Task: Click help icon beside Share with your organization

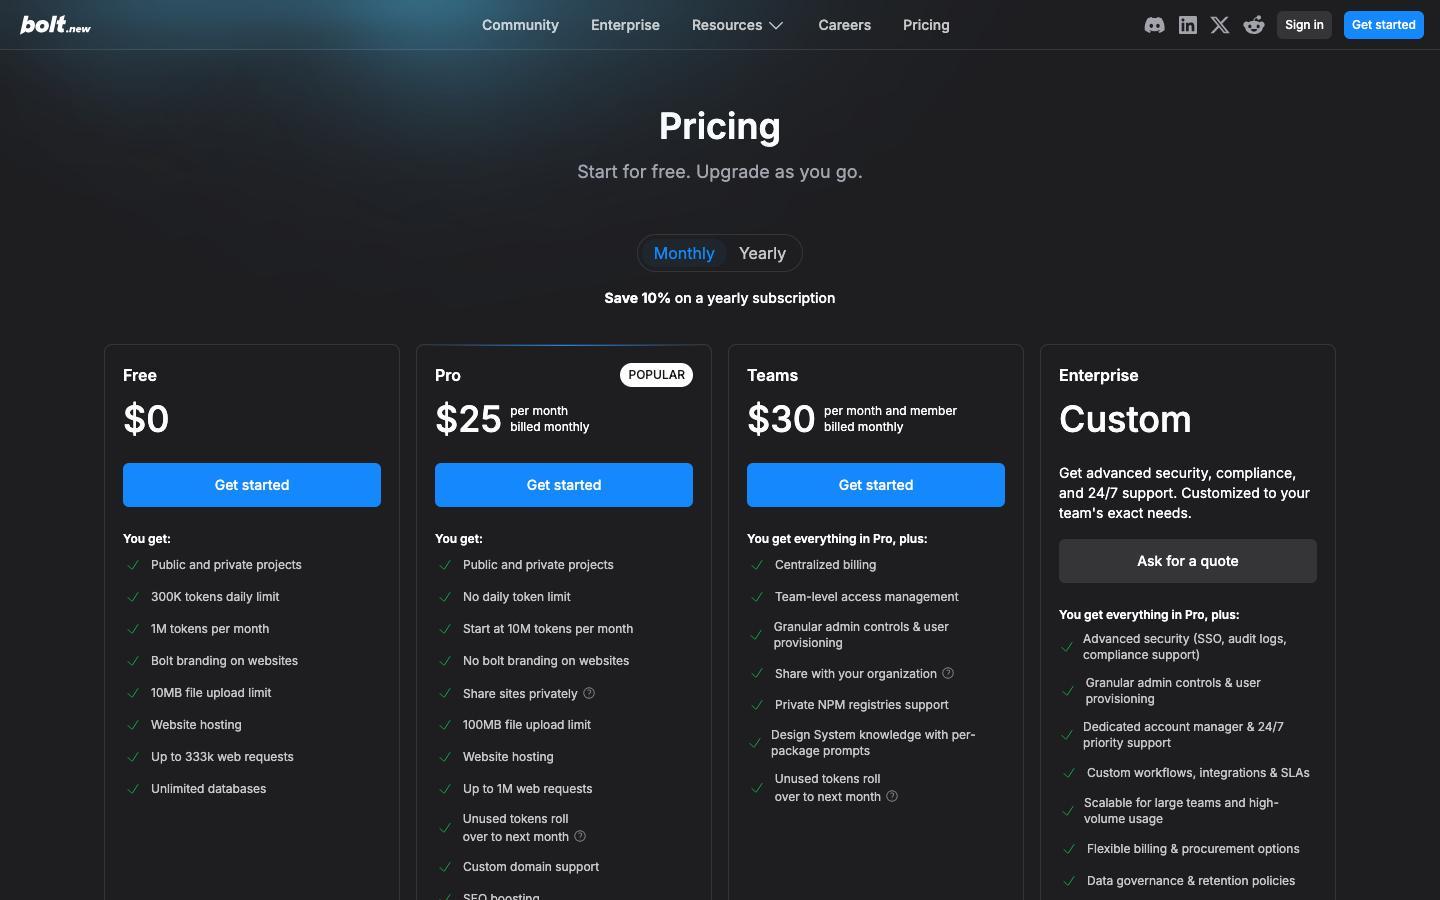Action: pos(948,673)
